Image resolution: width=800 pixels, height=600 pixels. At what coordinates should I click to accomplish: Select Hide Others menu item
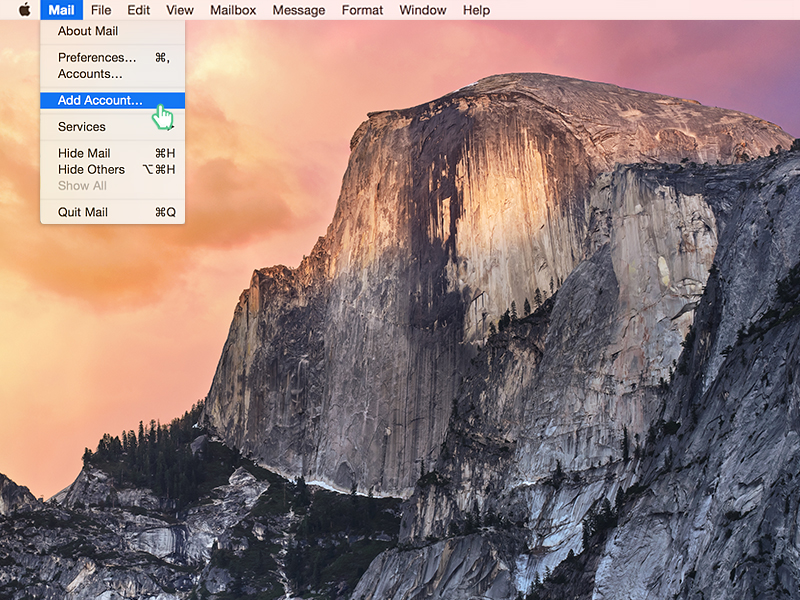[113, 170]
